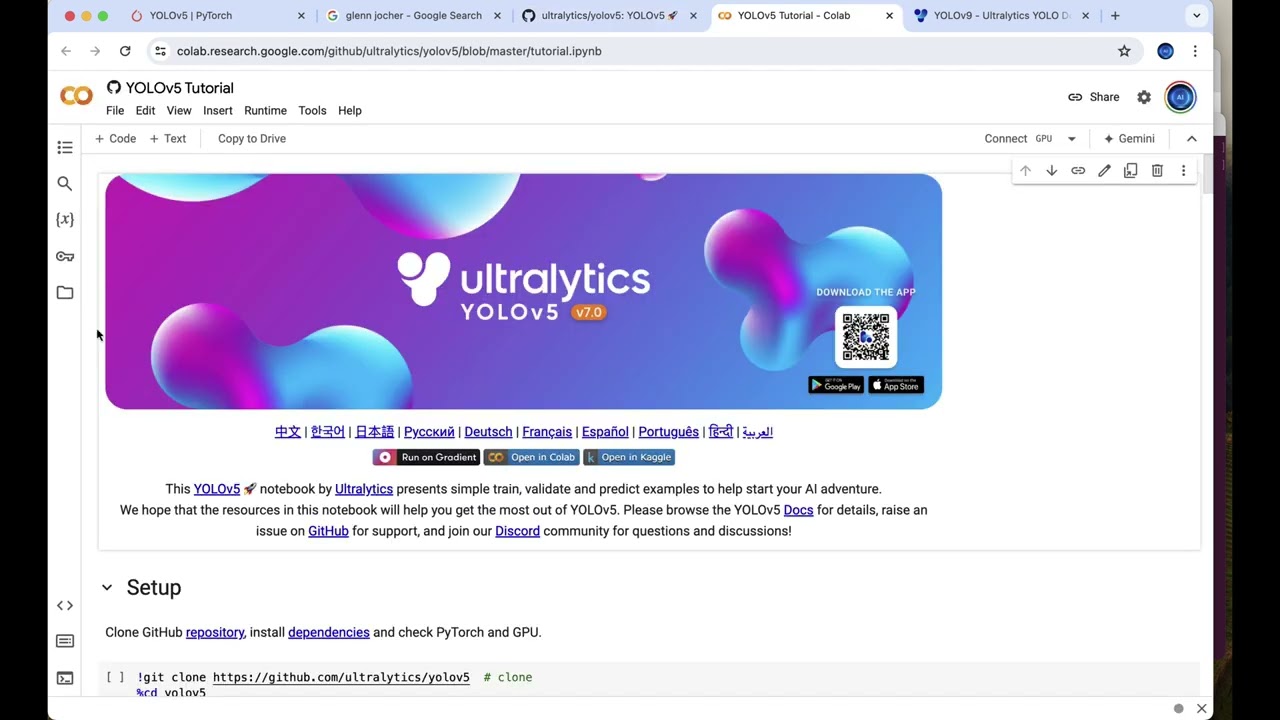Open the Insert menu

pos(217,111)
